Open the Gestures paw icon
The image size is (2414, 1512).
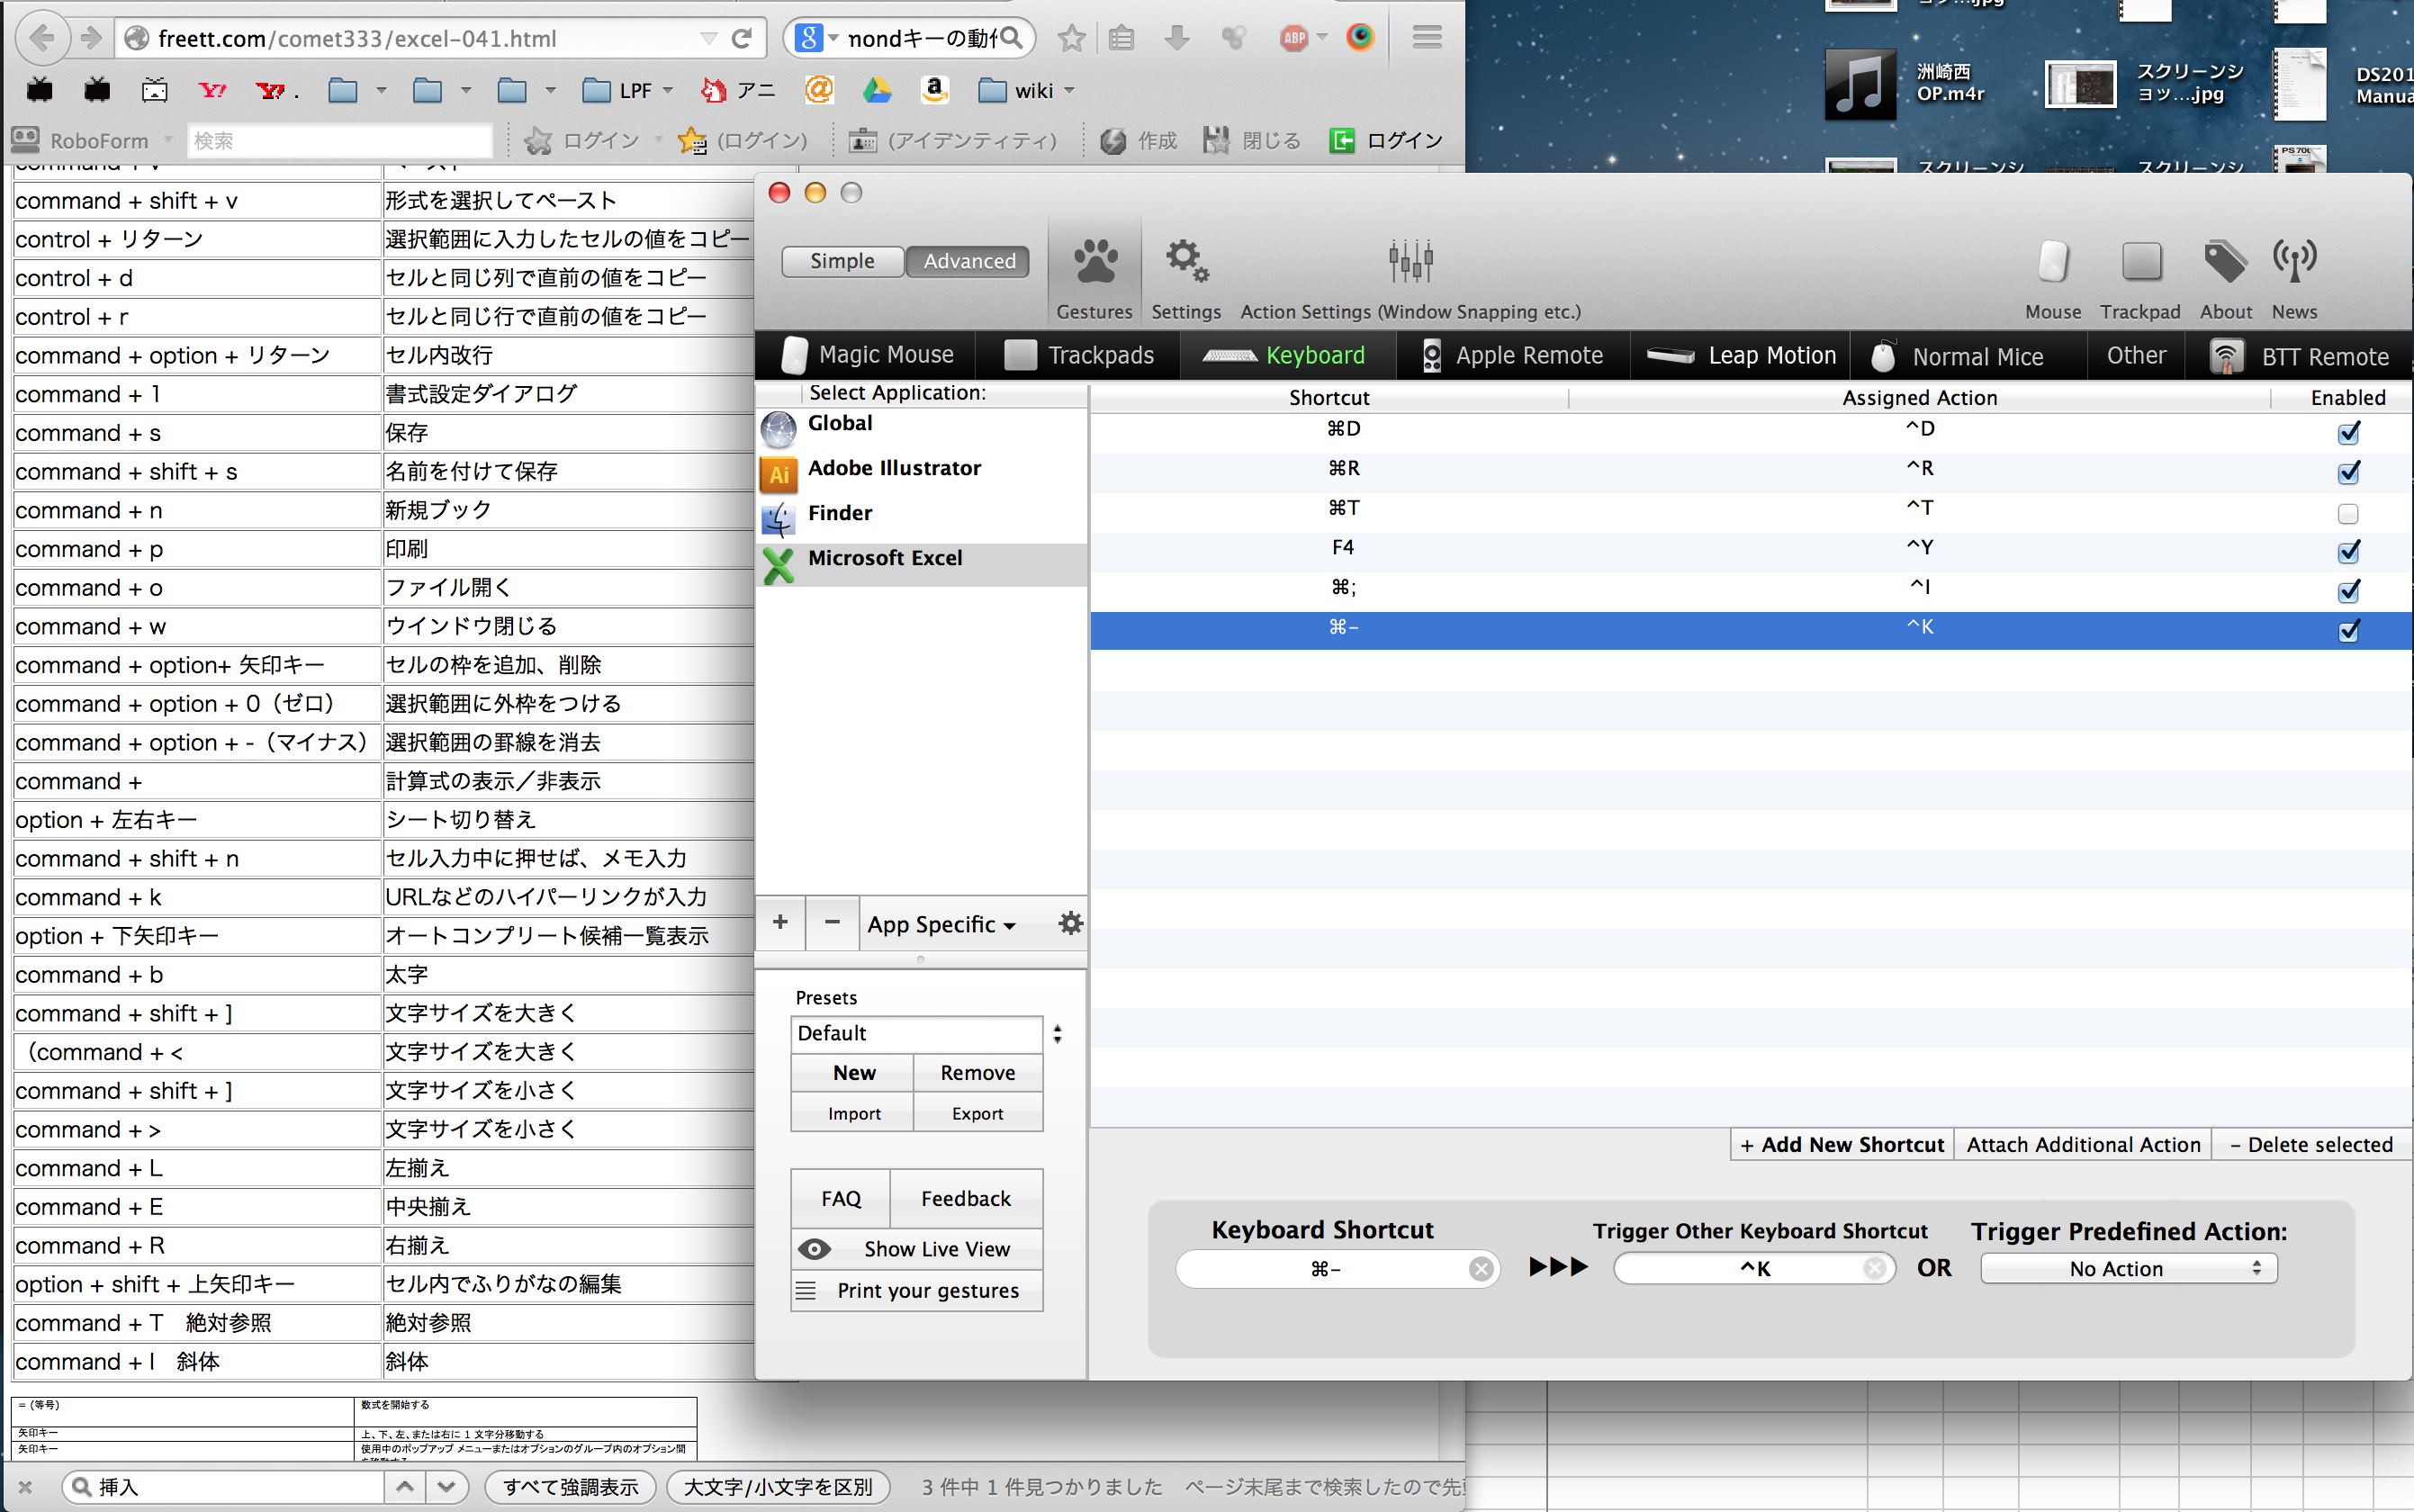[1095, 262]
